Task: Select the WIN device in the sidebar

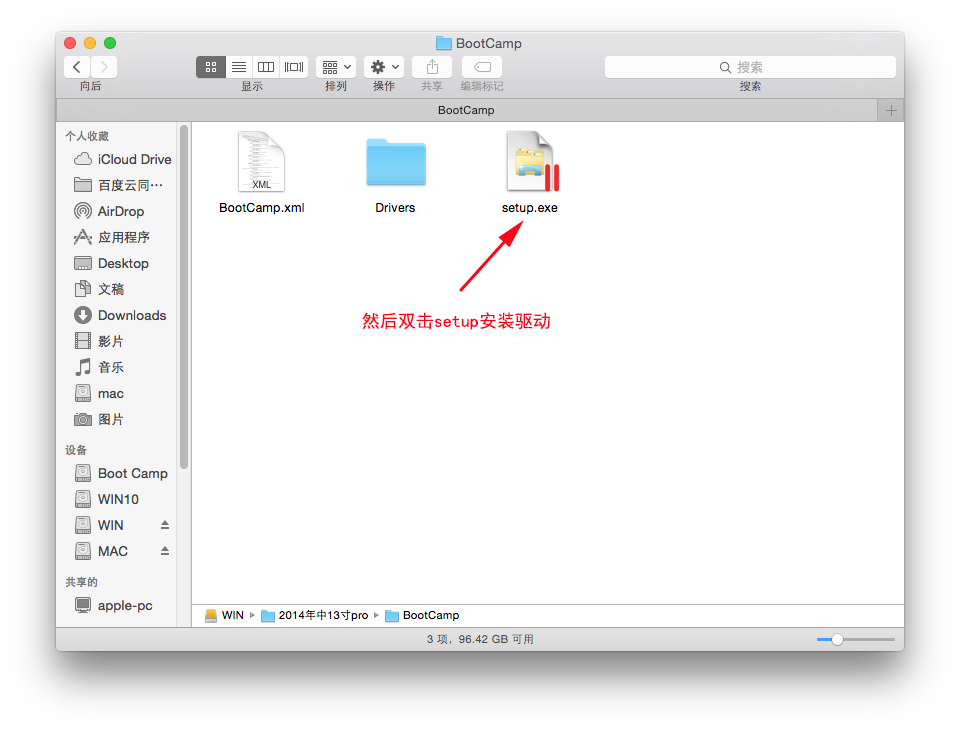Action: [x=99, y=525]
